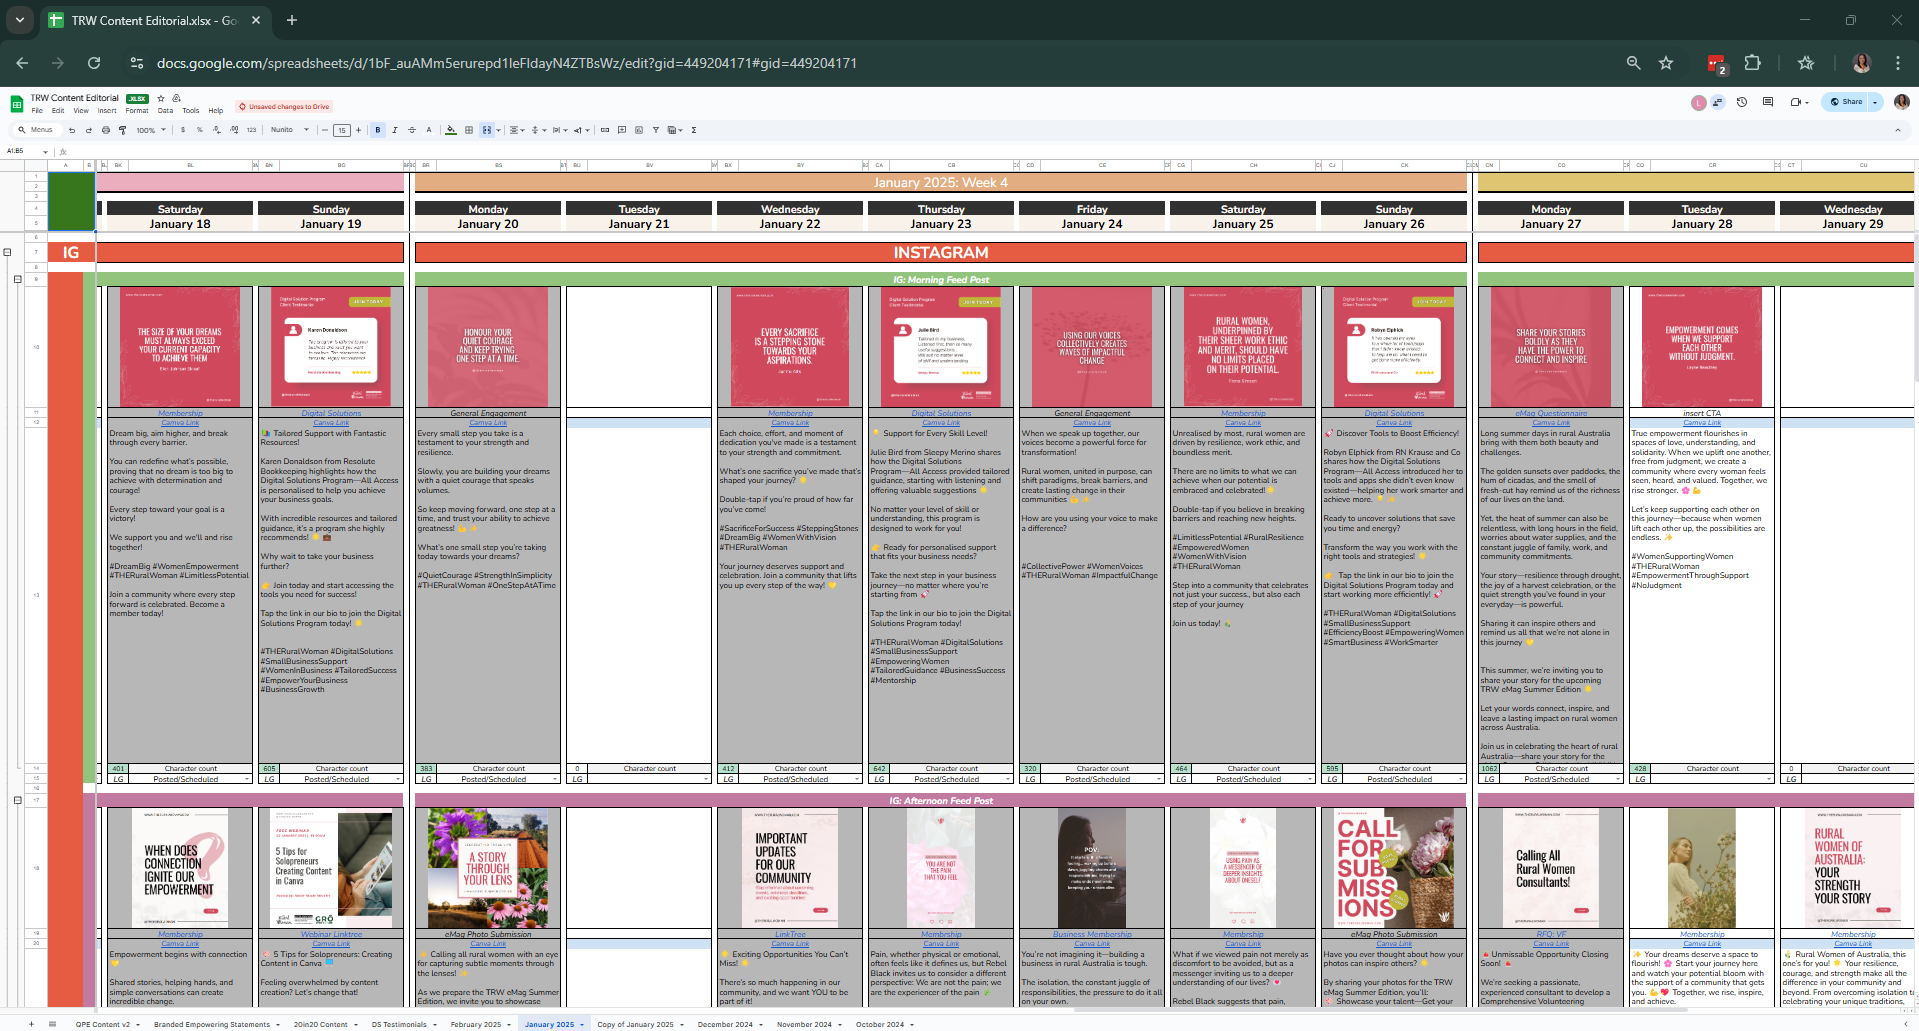Viewport: 1919px width, 1031px height.
Task: Open the Tools menu
Action: pyautogui.click(x=191, y=111)
